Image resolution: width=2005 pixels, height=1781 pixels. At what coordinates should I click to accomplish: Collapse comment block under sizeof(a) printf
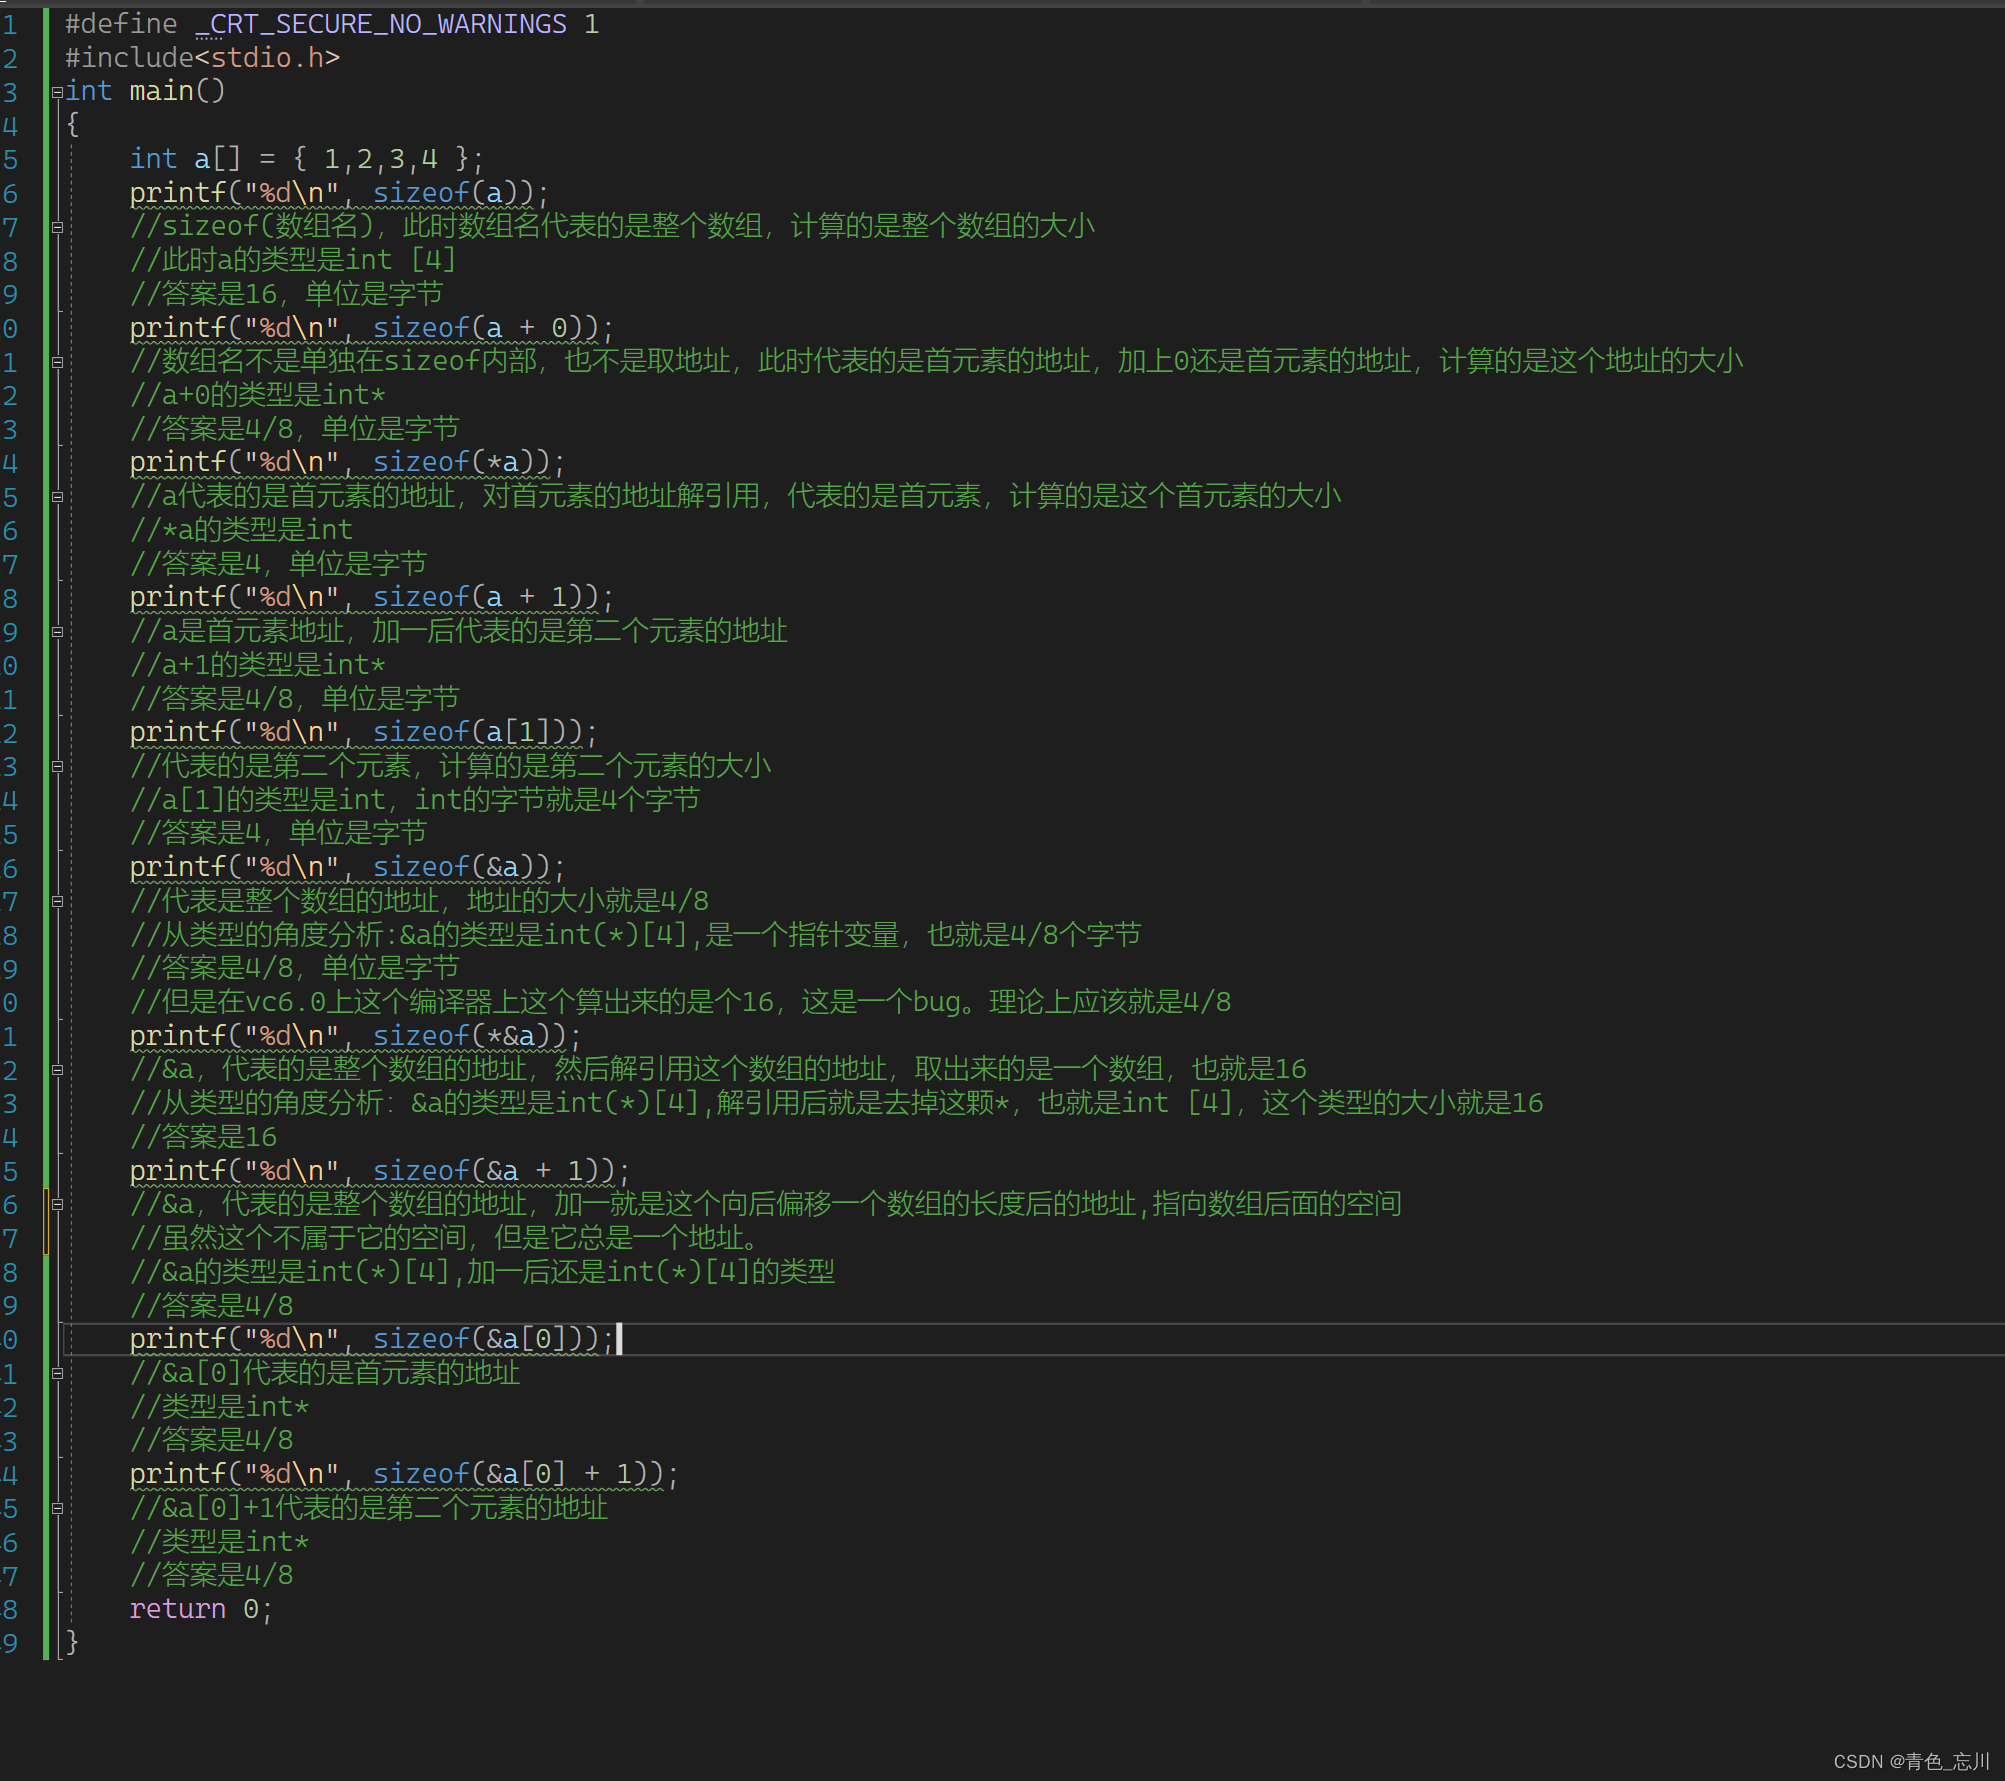[57, 227]
